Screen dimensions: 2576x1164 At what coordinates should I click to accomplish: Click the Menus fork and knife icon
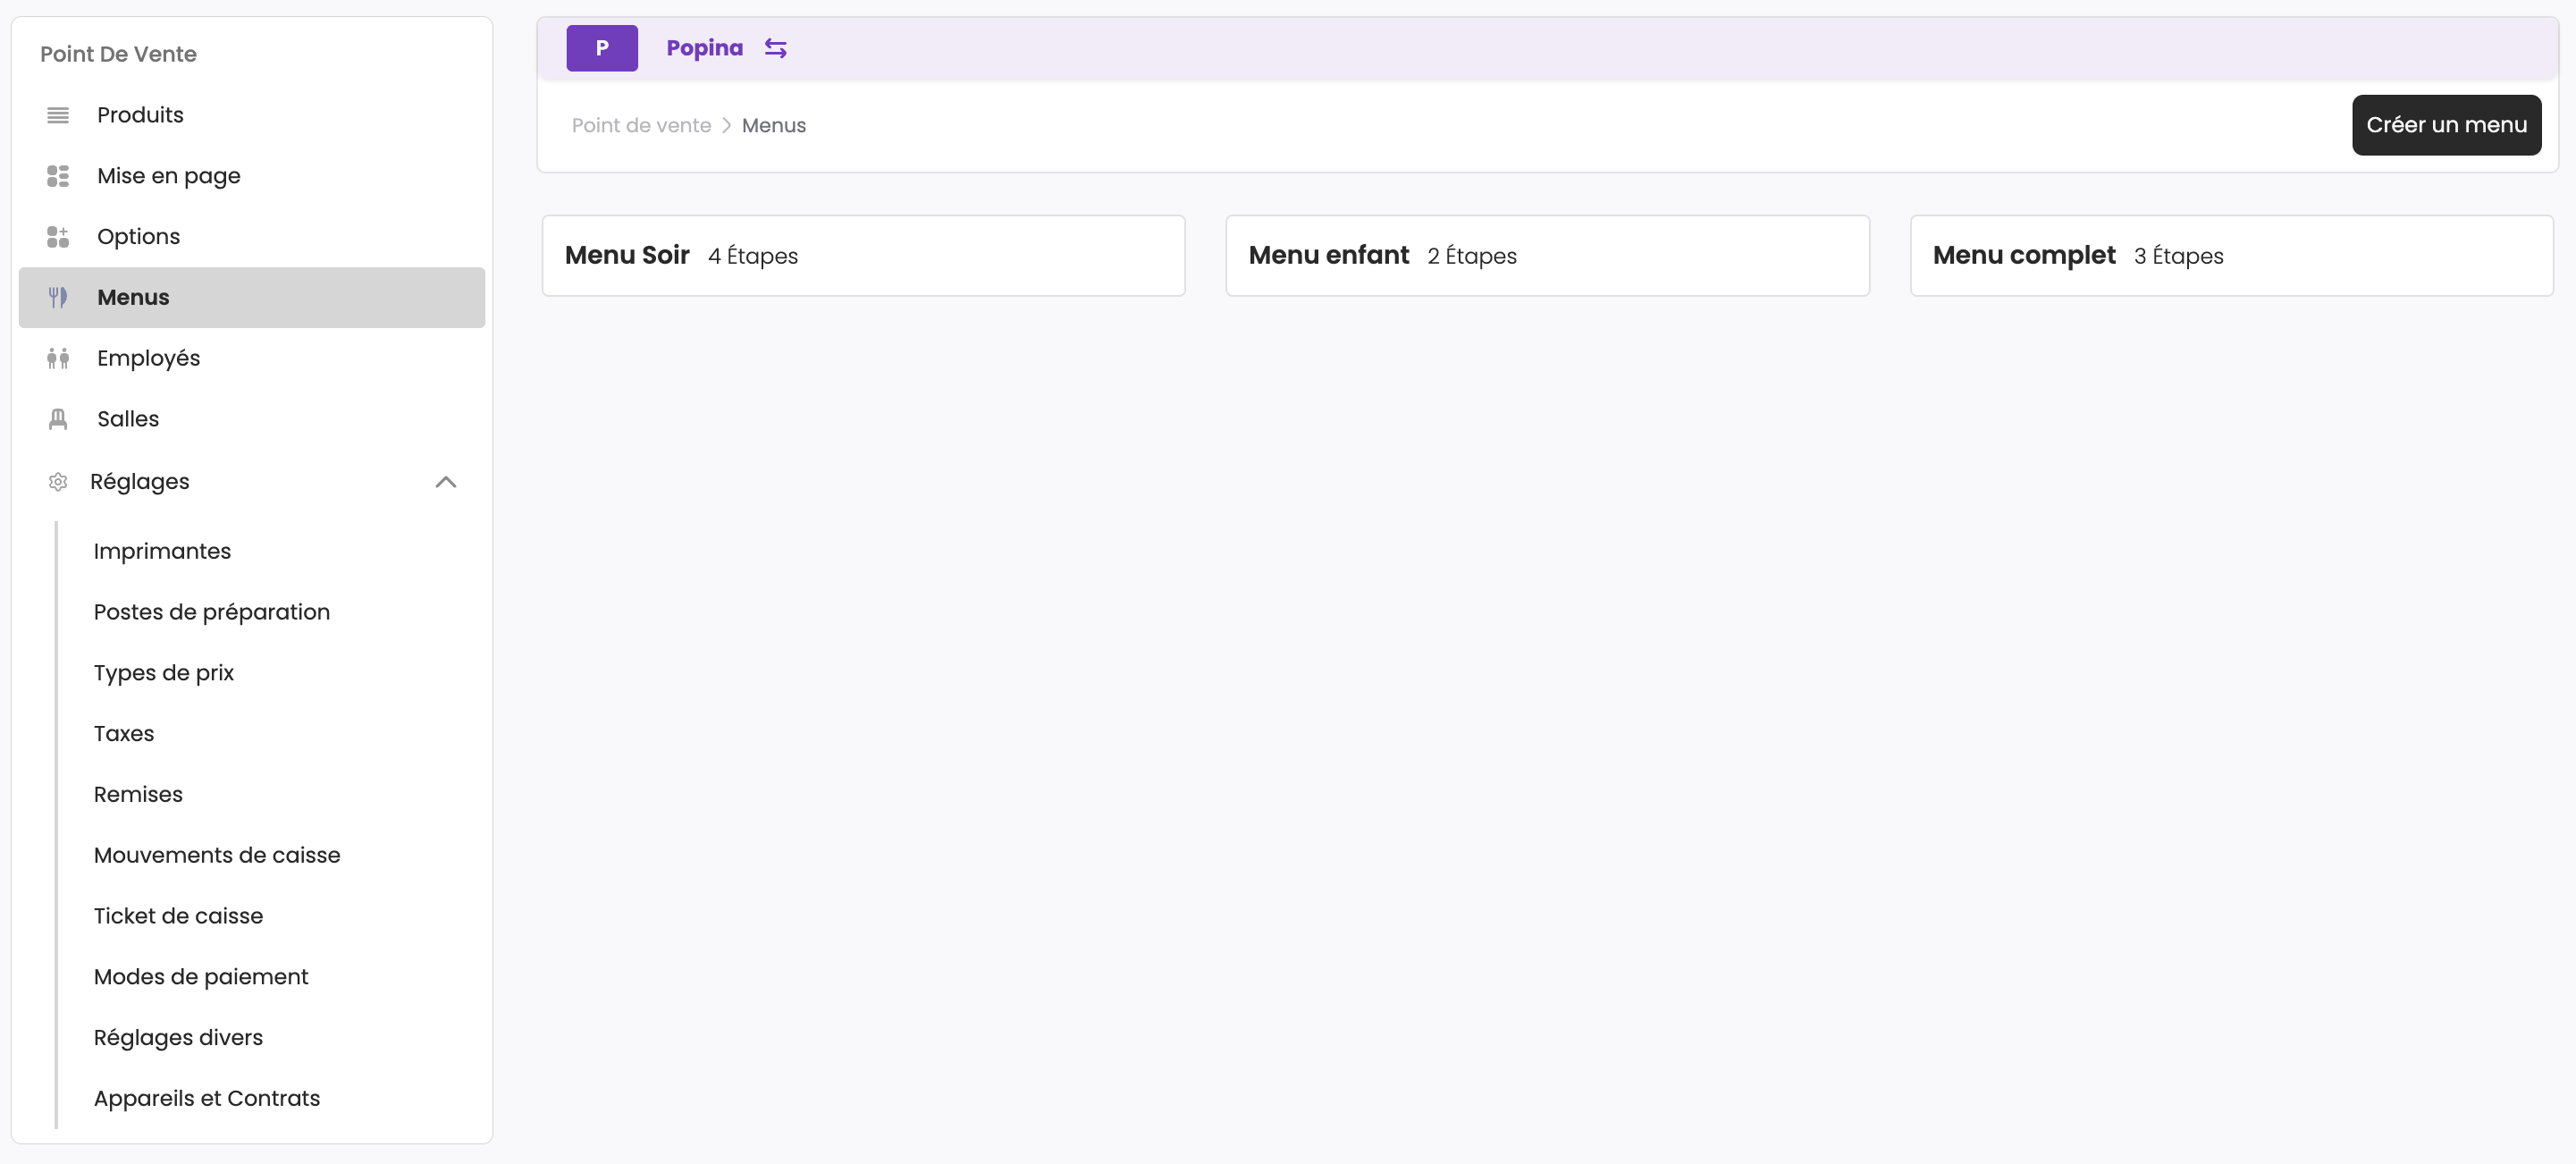(x=58, y=297)
